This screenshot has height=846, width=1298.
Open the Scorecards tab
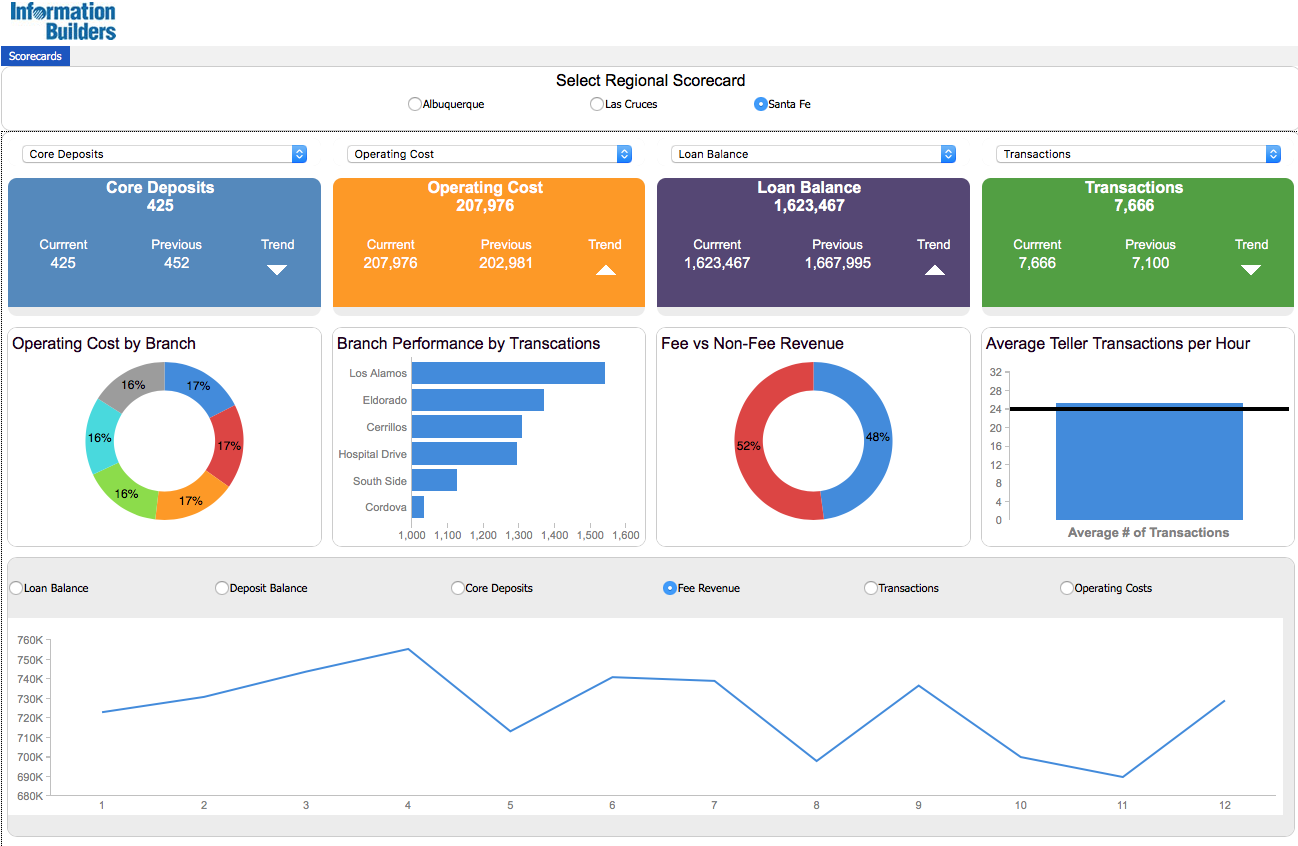click(x=35, y=57)
